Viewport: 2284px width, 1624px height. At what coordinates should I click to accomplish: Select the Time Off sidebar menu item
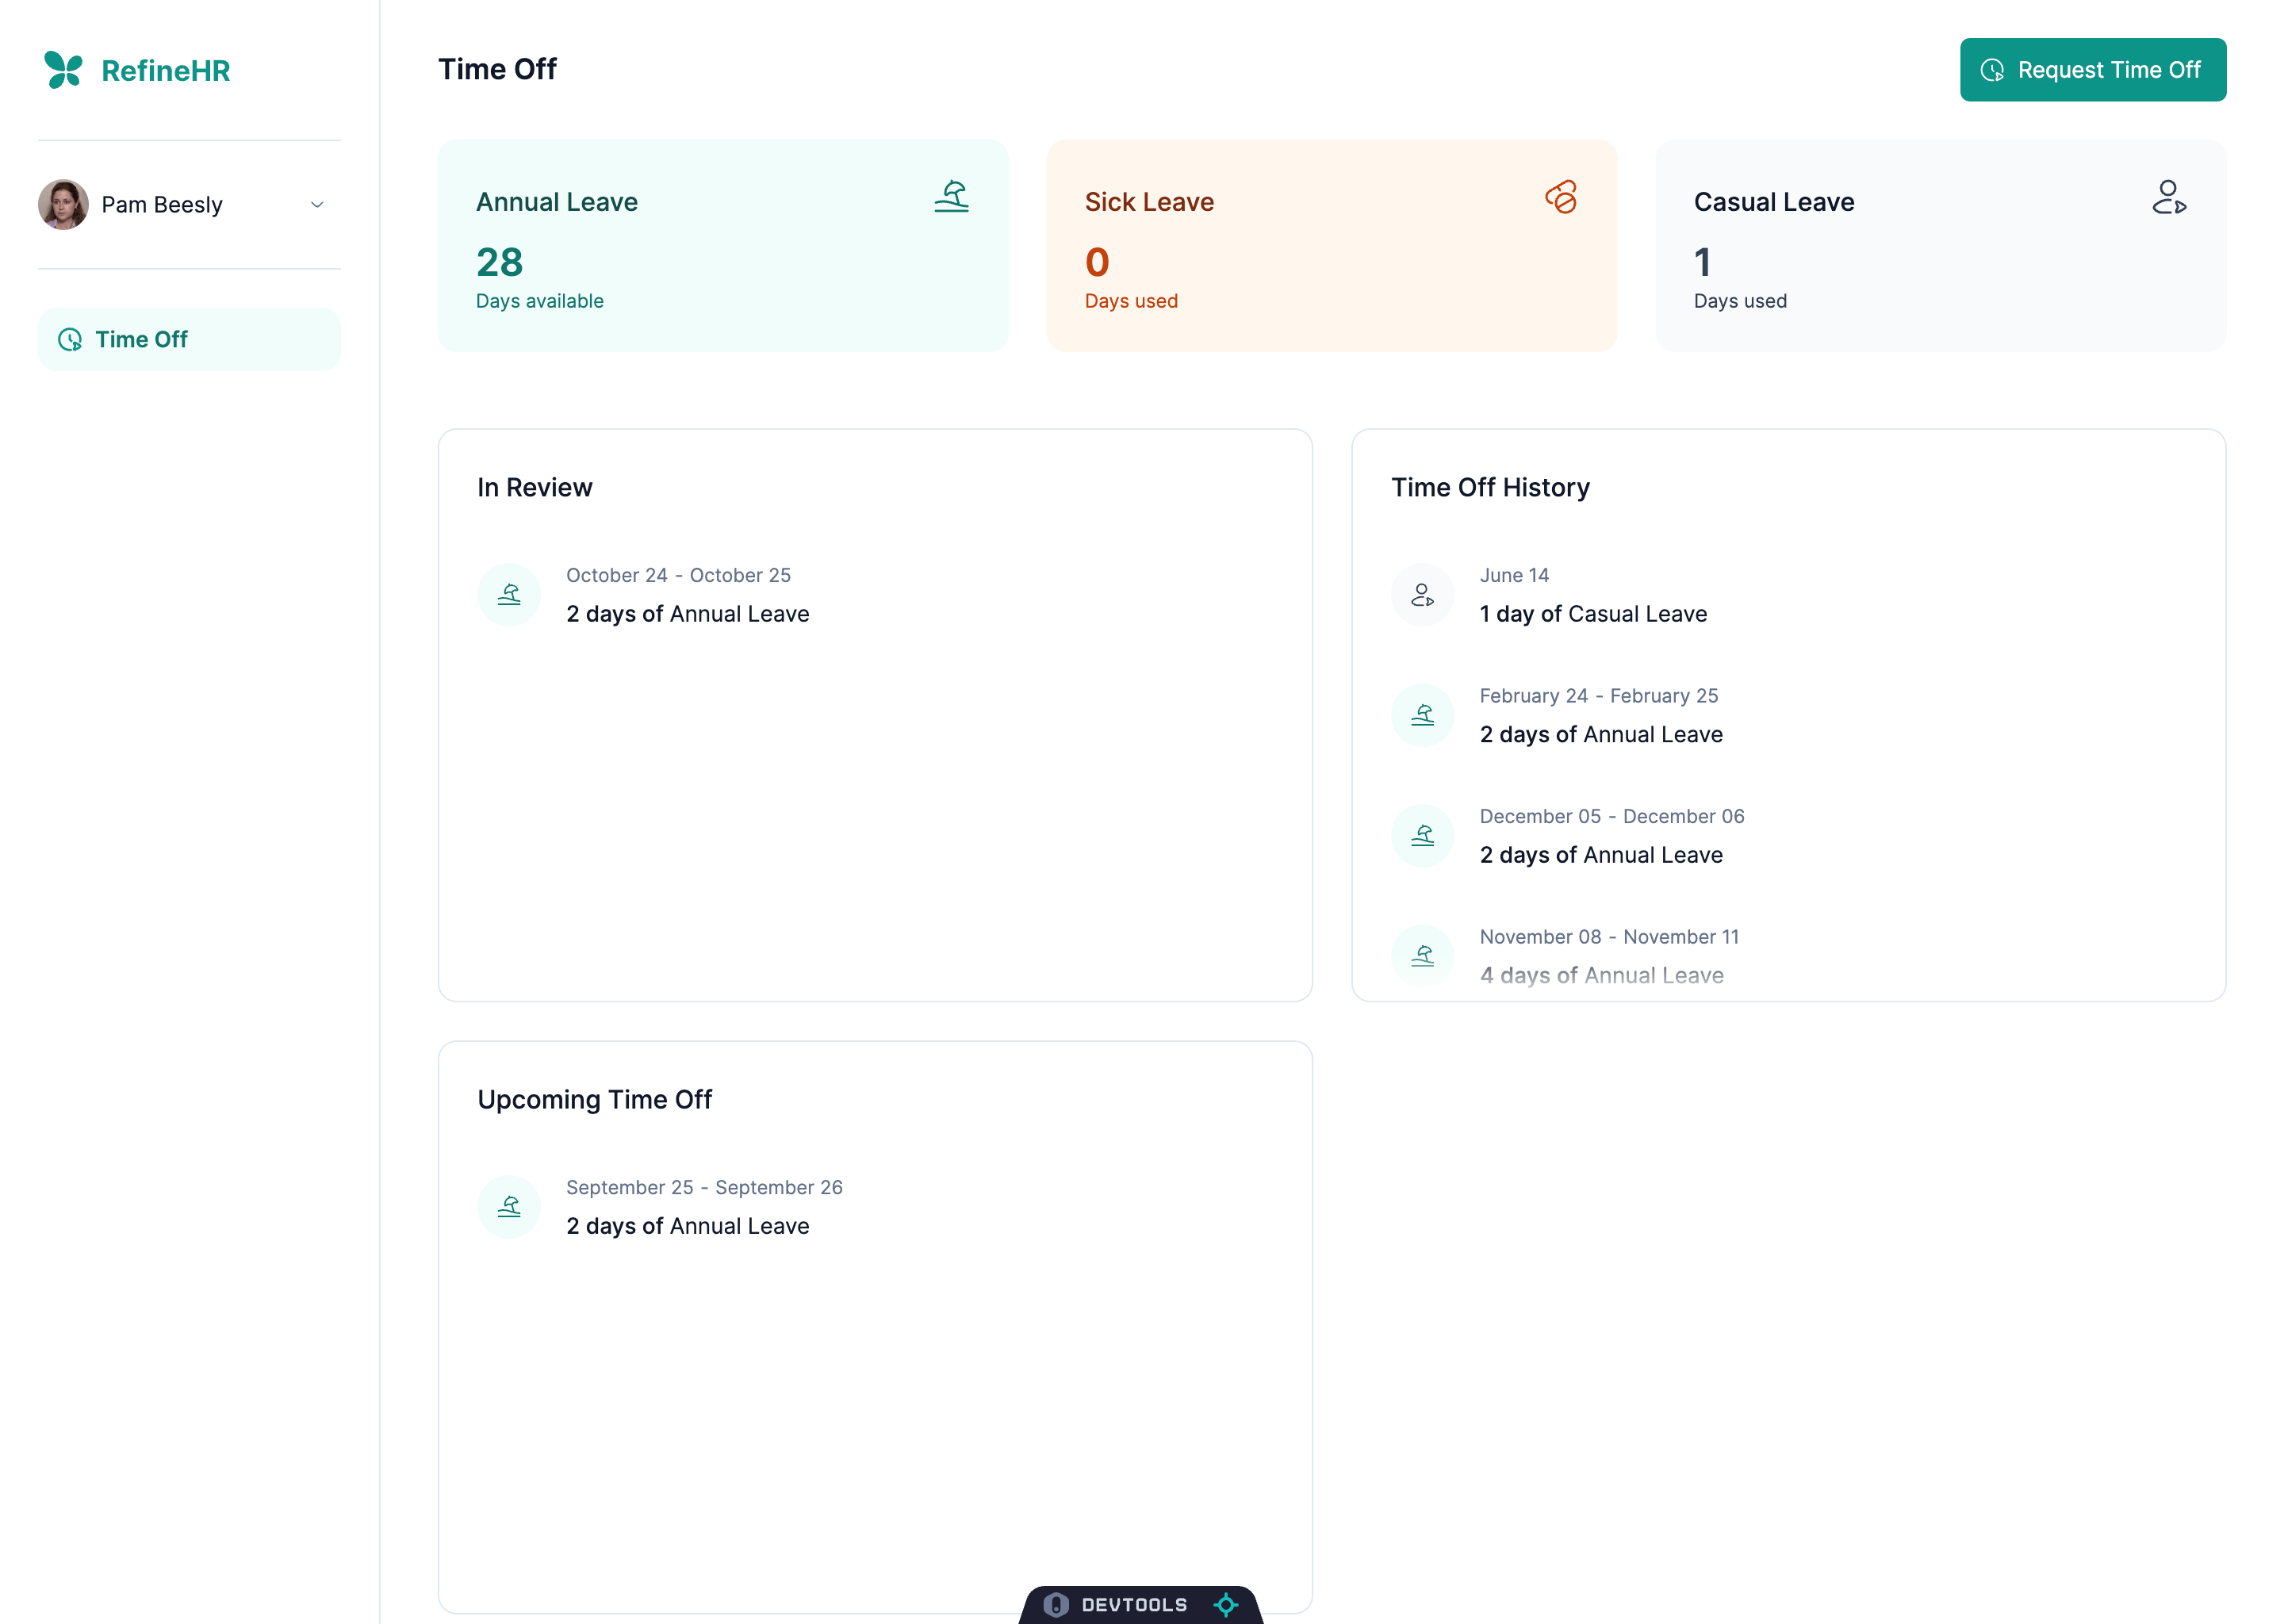point(189,340)
